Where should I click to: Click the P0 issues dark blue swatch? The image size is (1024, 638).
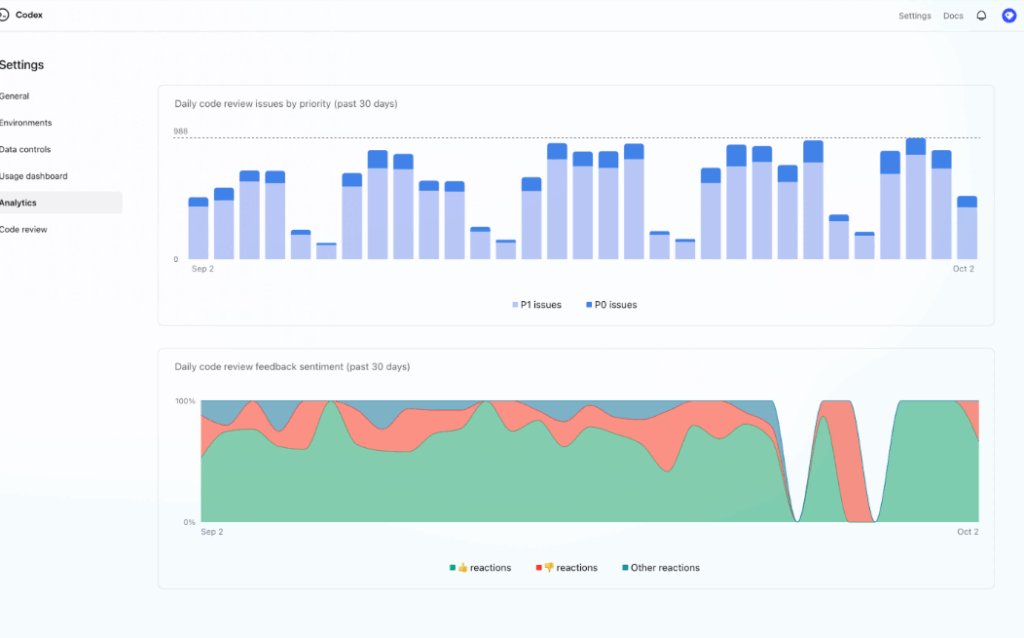tap(589, 305)
